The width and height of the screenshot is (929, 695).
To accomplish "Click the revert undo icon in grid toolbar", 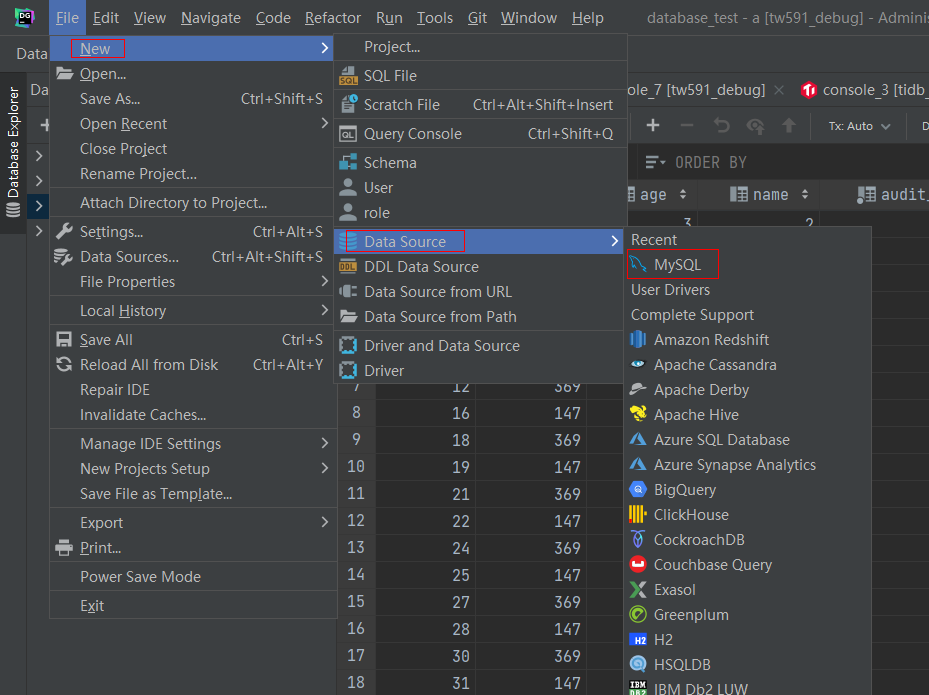I will coord(721,126).
